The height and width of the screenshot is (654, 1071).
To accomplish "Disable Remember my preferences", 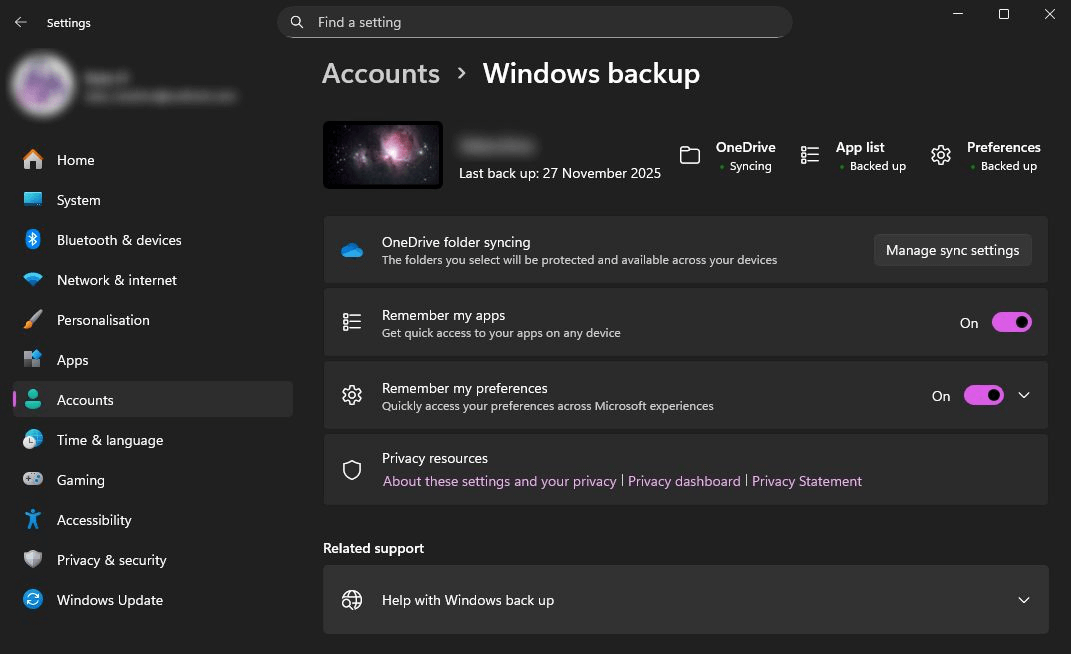I will click(x=983, y=395).
